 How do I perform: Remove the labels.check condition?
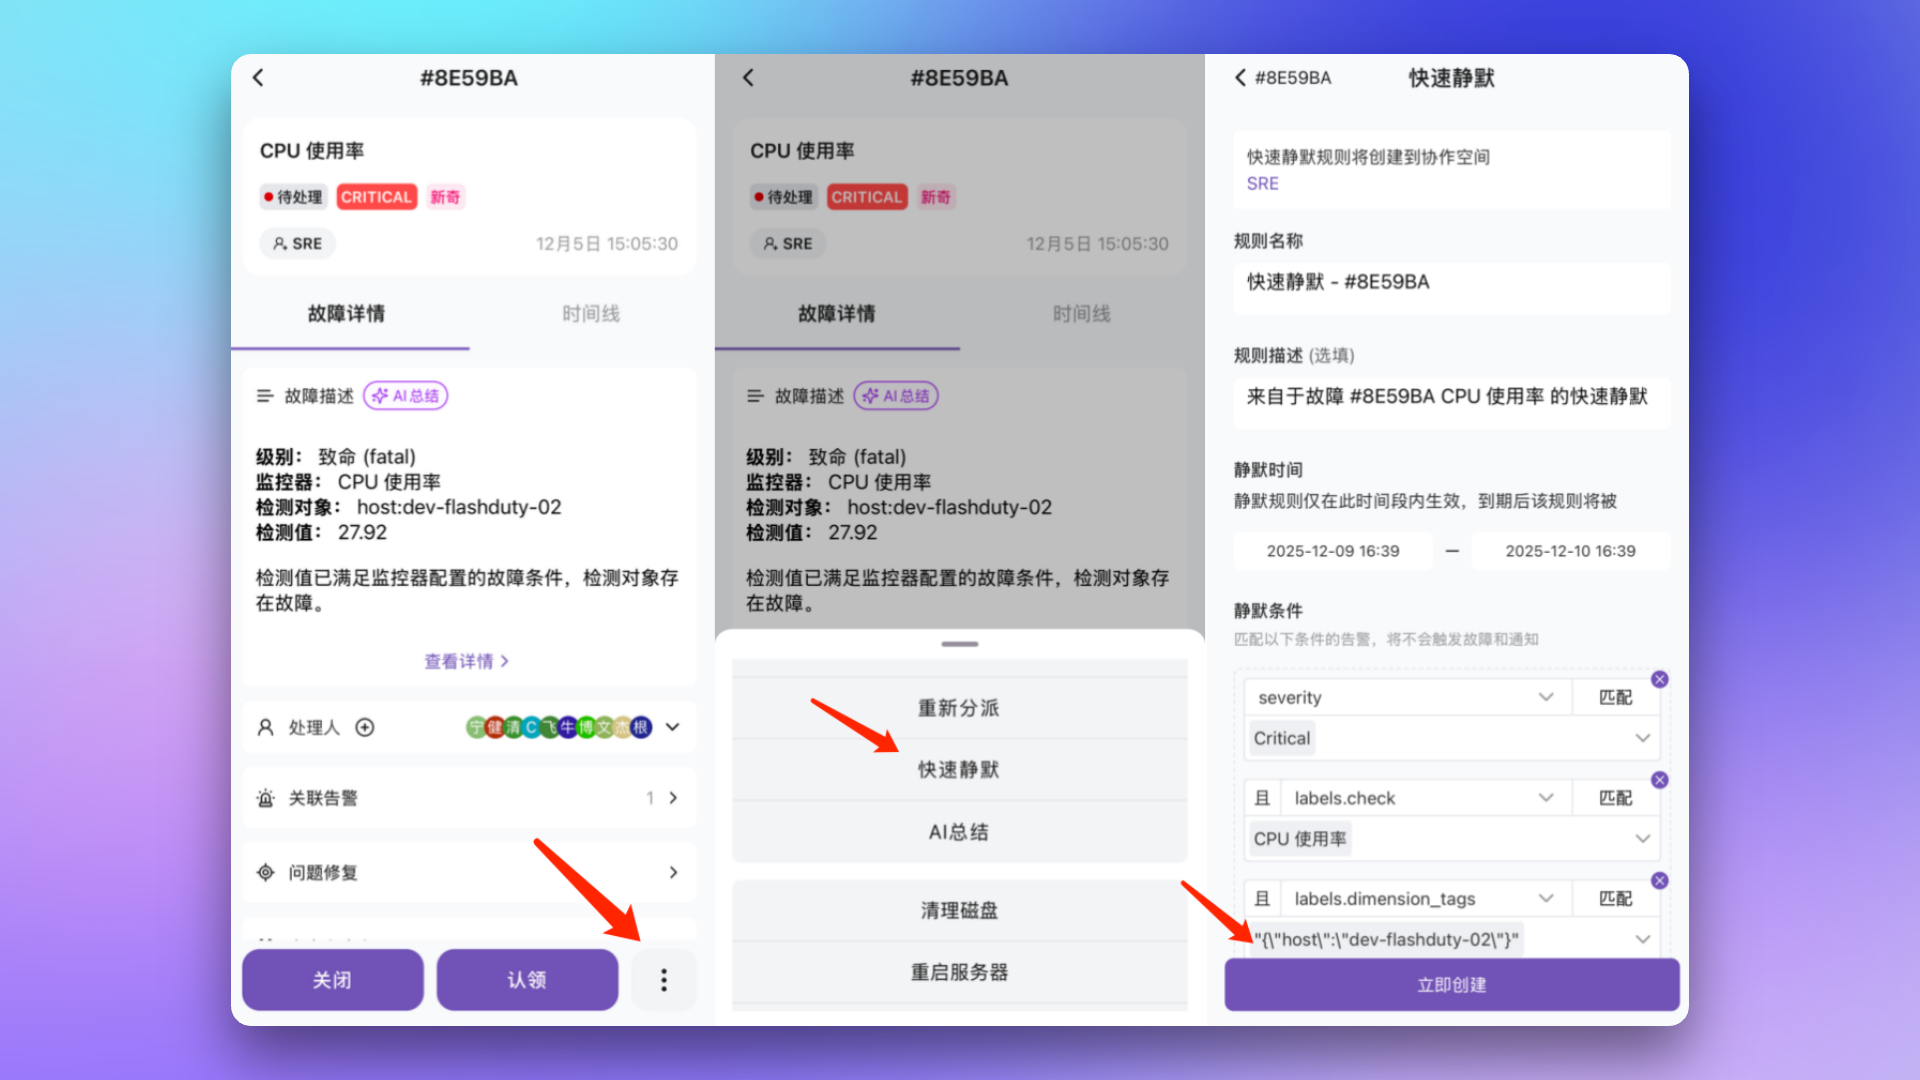[x=1659, y=780]
